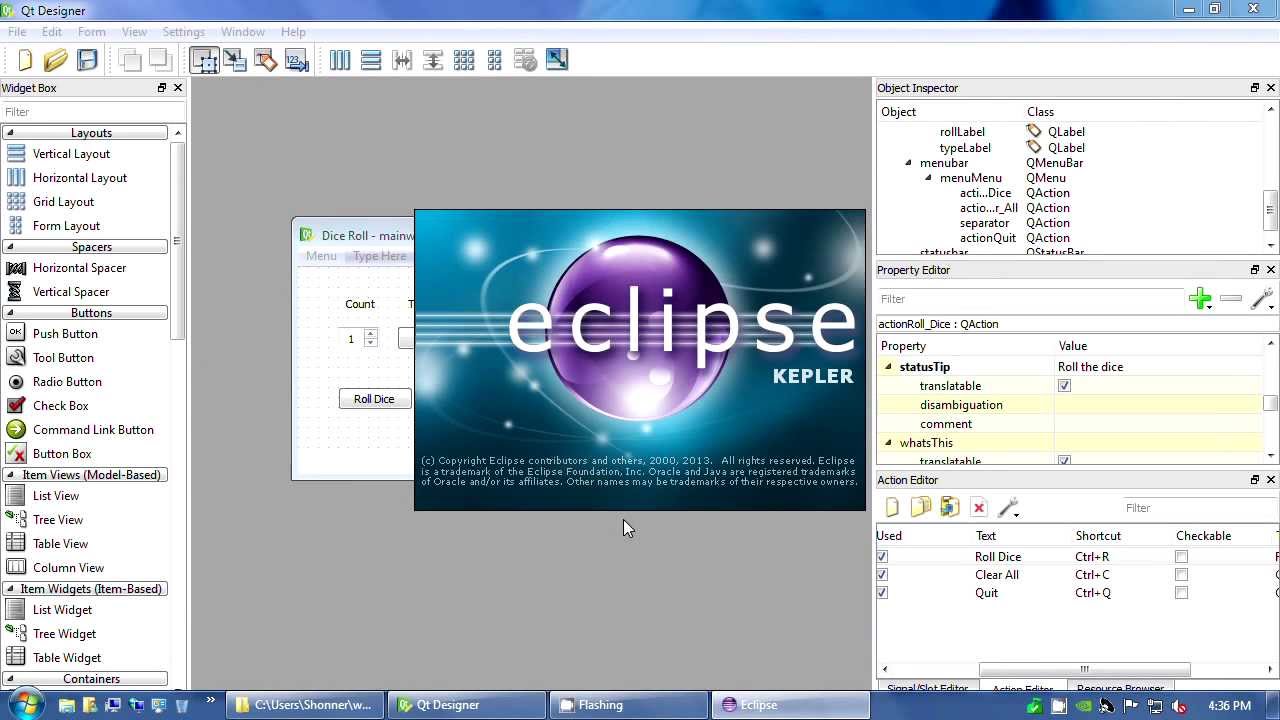Click the Menu item on form menubar
Screen dimensions: 1280x720
(x=321, y=256)
